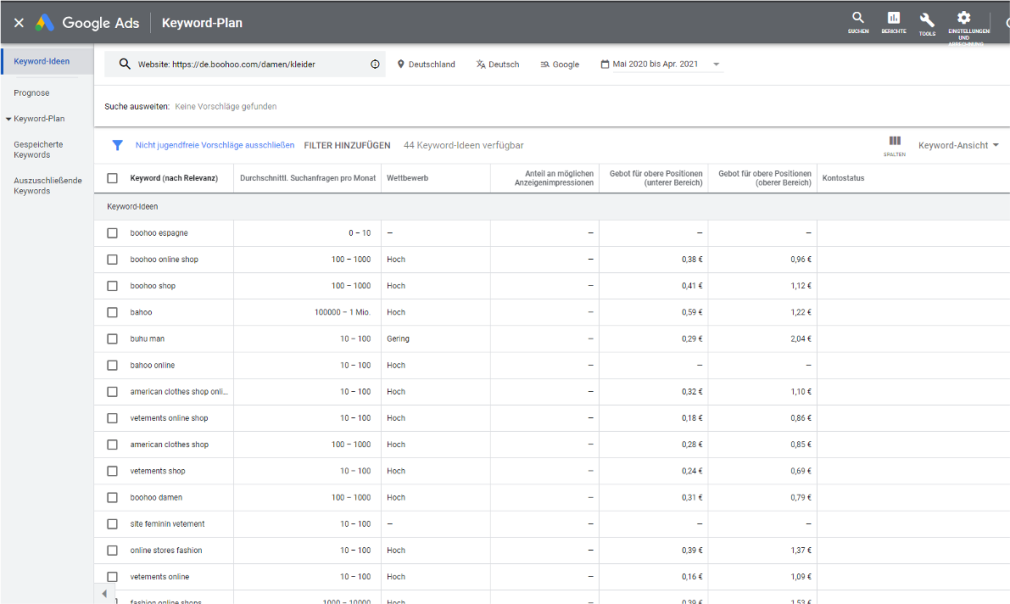Viewport: 1010px width, 604px height.
Task: Open the Suchen magnifier icon in header
Action: [x=858, y=18]
